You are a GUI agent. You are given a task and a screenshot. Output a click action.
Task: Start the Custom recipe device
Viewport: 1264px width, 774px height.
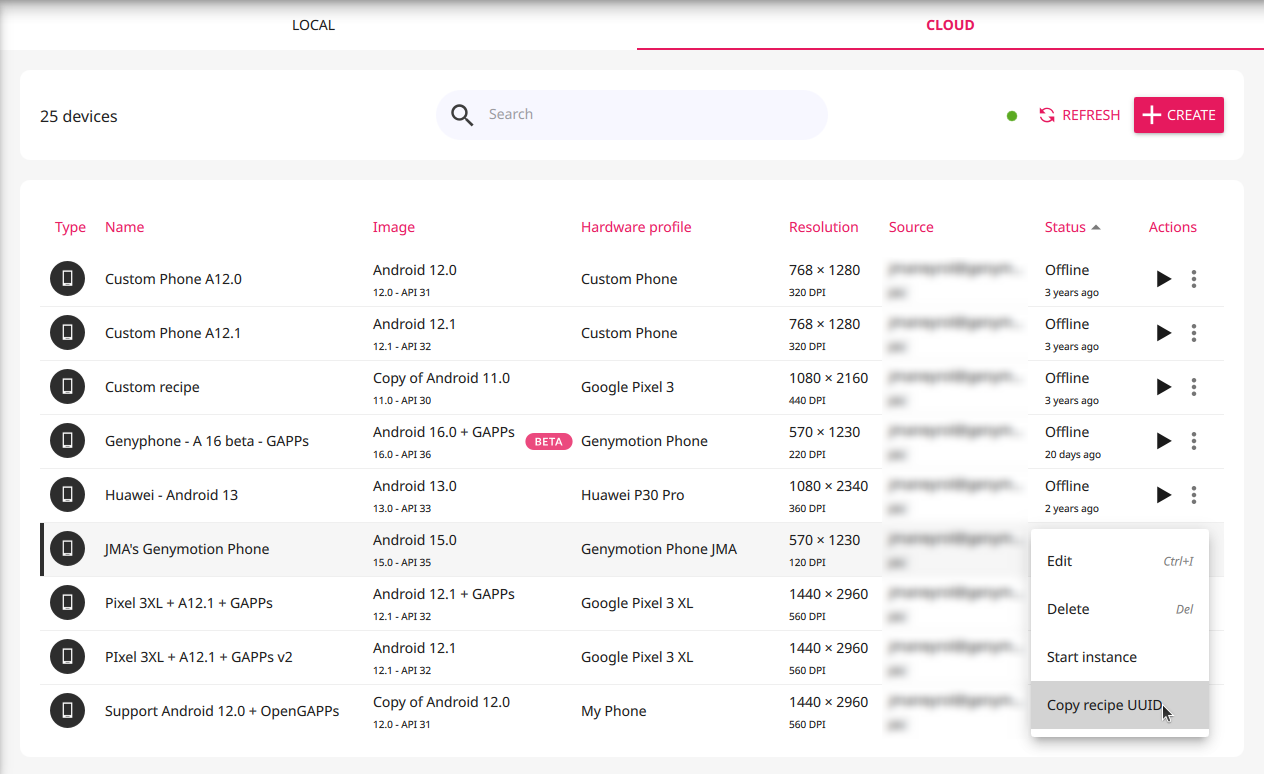click(1163, 387)
